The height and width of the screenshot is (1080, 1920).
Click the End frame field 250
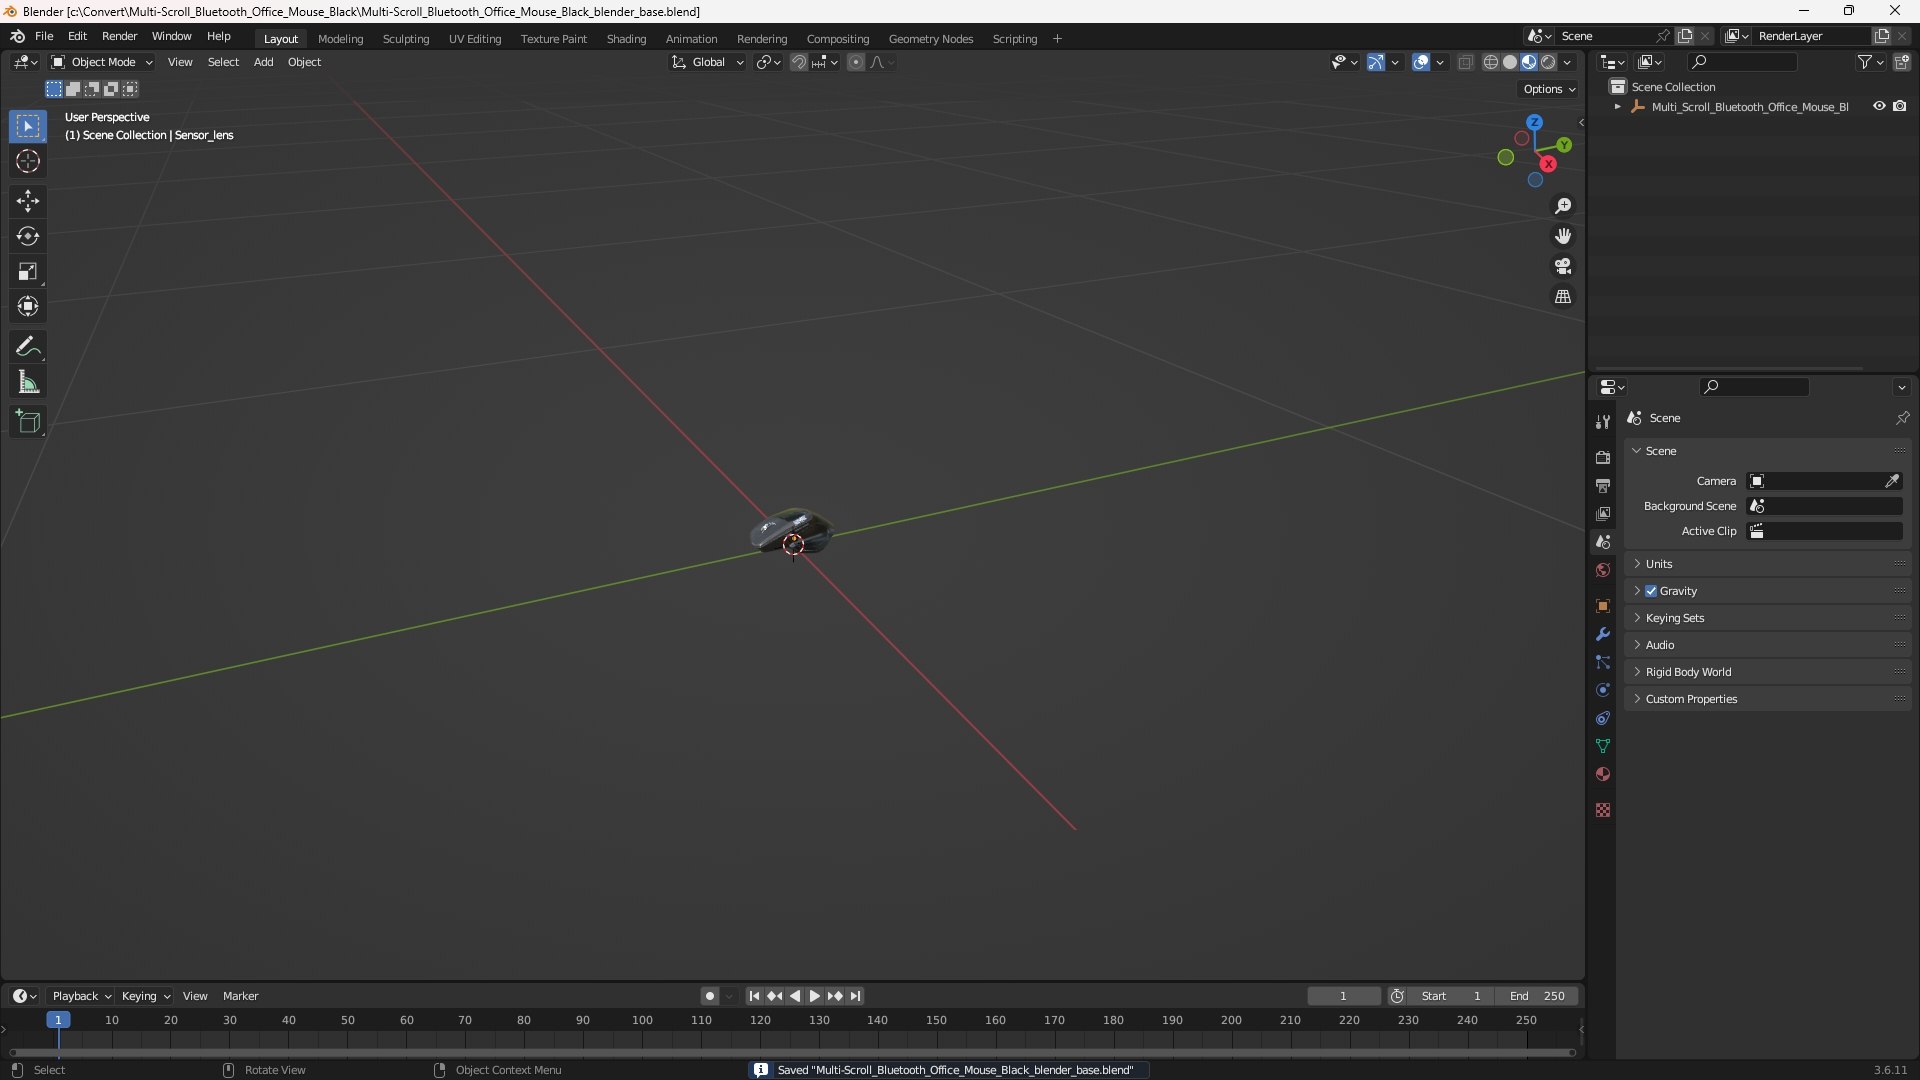(x=1537, y=996)
